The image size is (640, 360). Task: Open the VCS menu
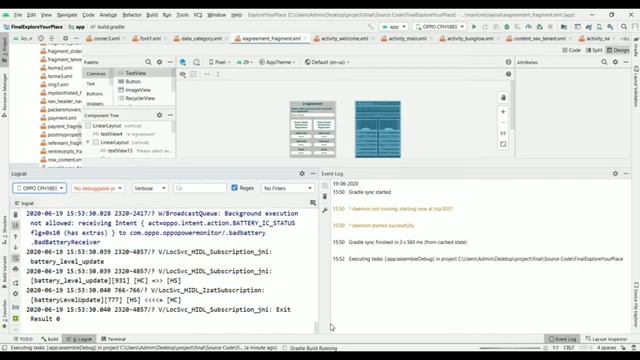pos(198,15)
